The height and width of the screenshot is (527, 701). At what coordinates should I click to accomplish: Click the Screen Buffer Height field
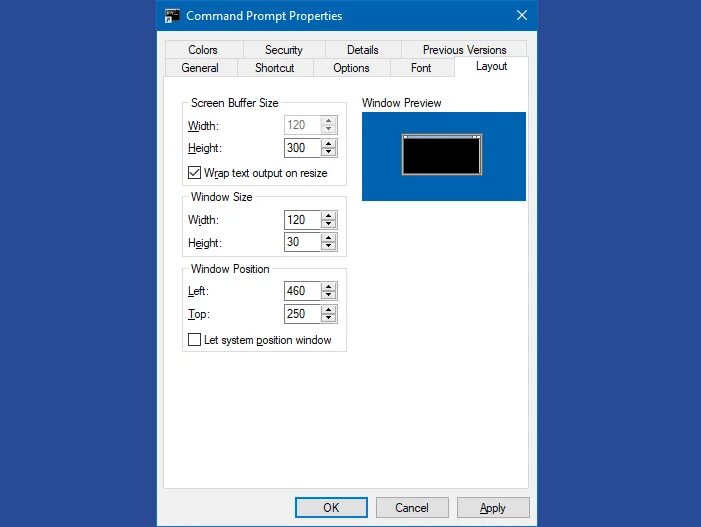(x=303, y=148)
